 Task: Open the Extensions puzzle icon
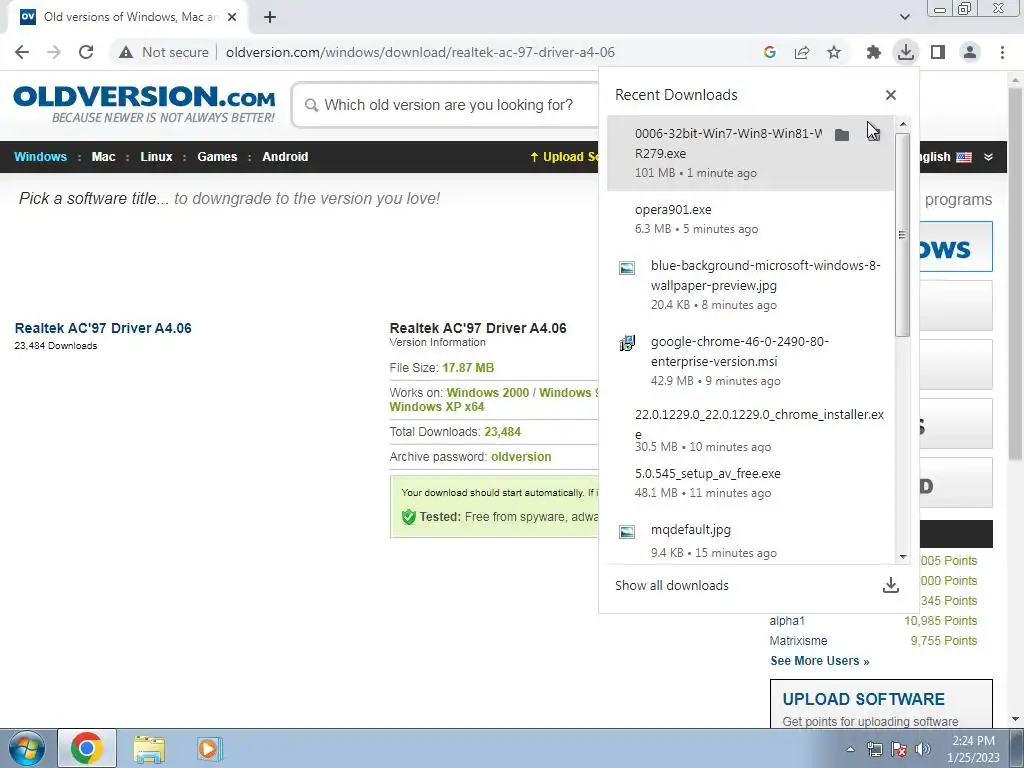point(873,52)
